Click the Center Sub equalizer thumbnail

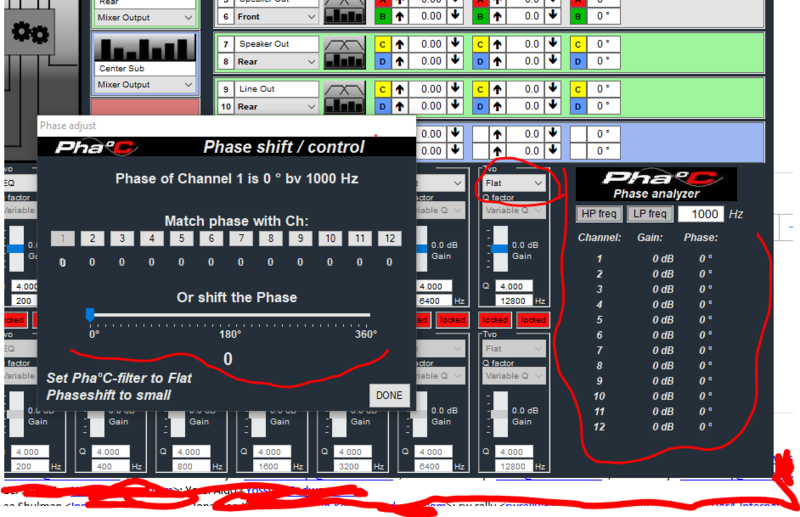coord(145,48)
